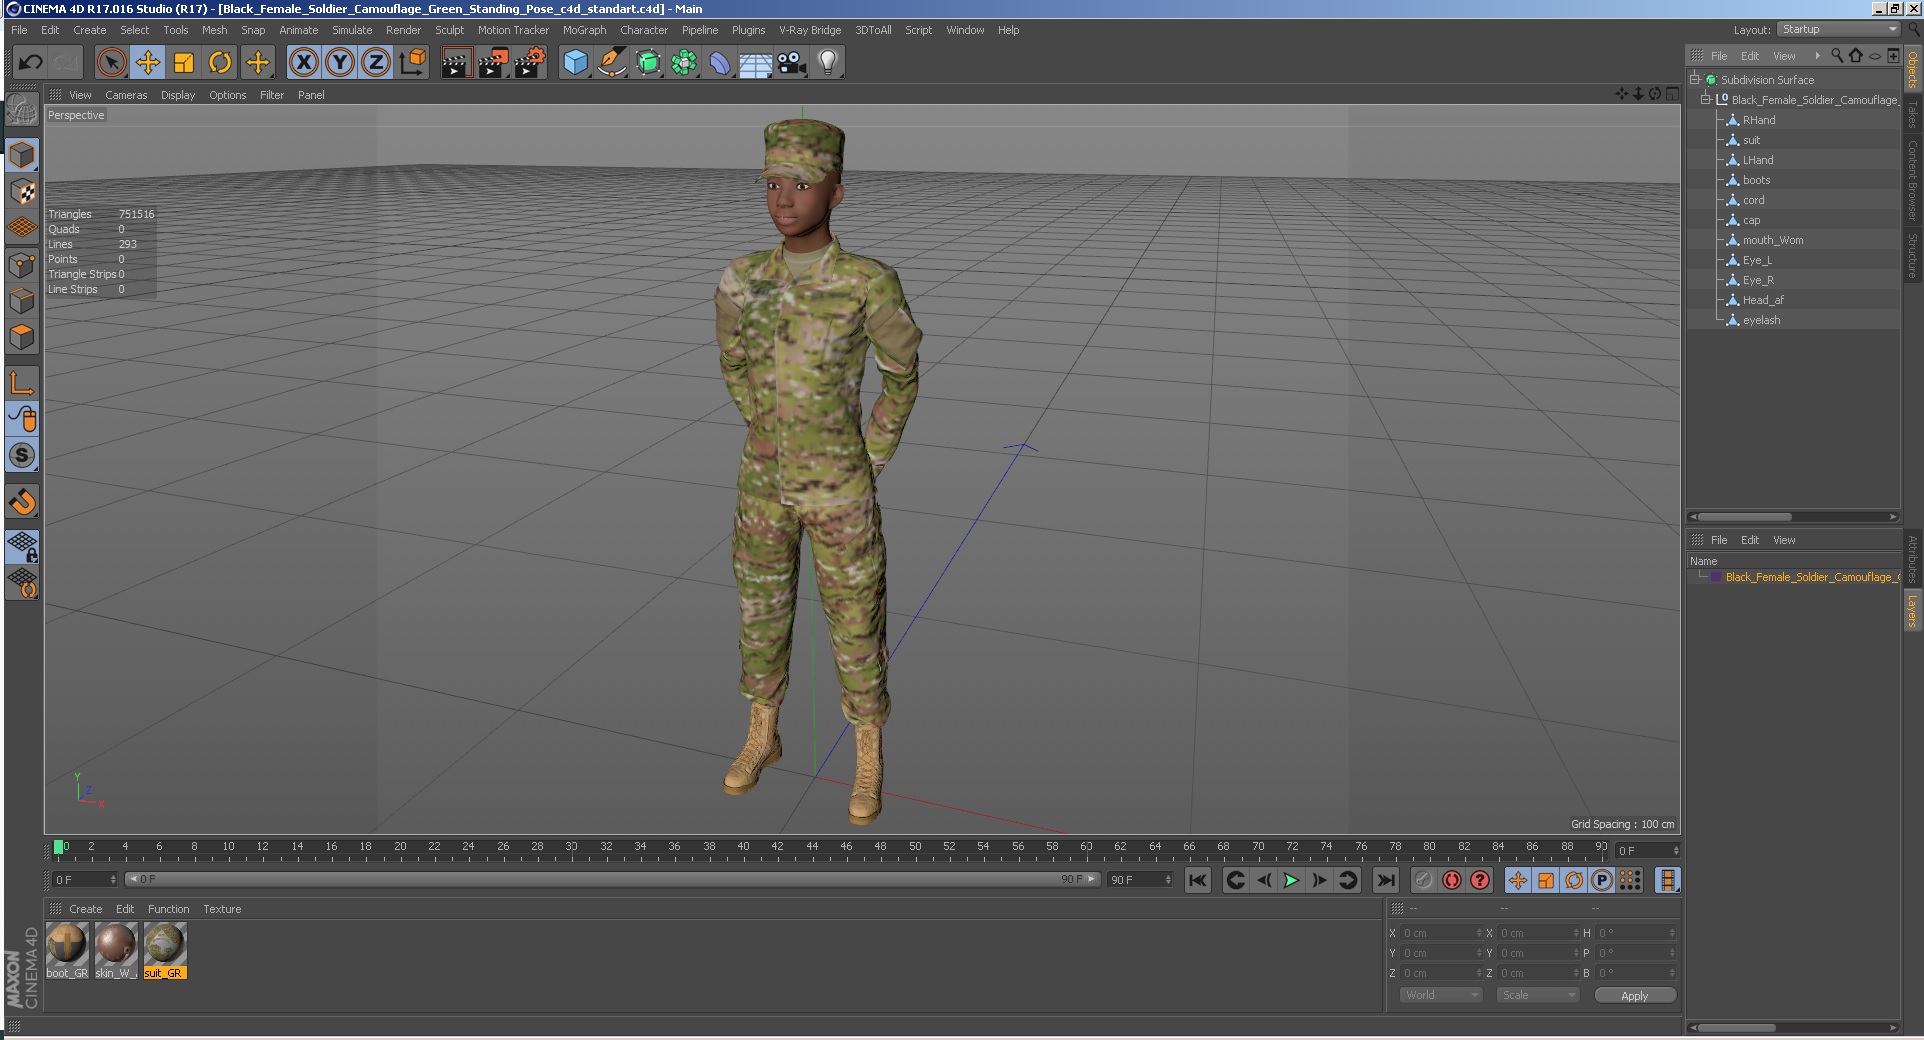Open the Simulate menu
This screenshot has width=1924, height=1040.
point(352,30)
